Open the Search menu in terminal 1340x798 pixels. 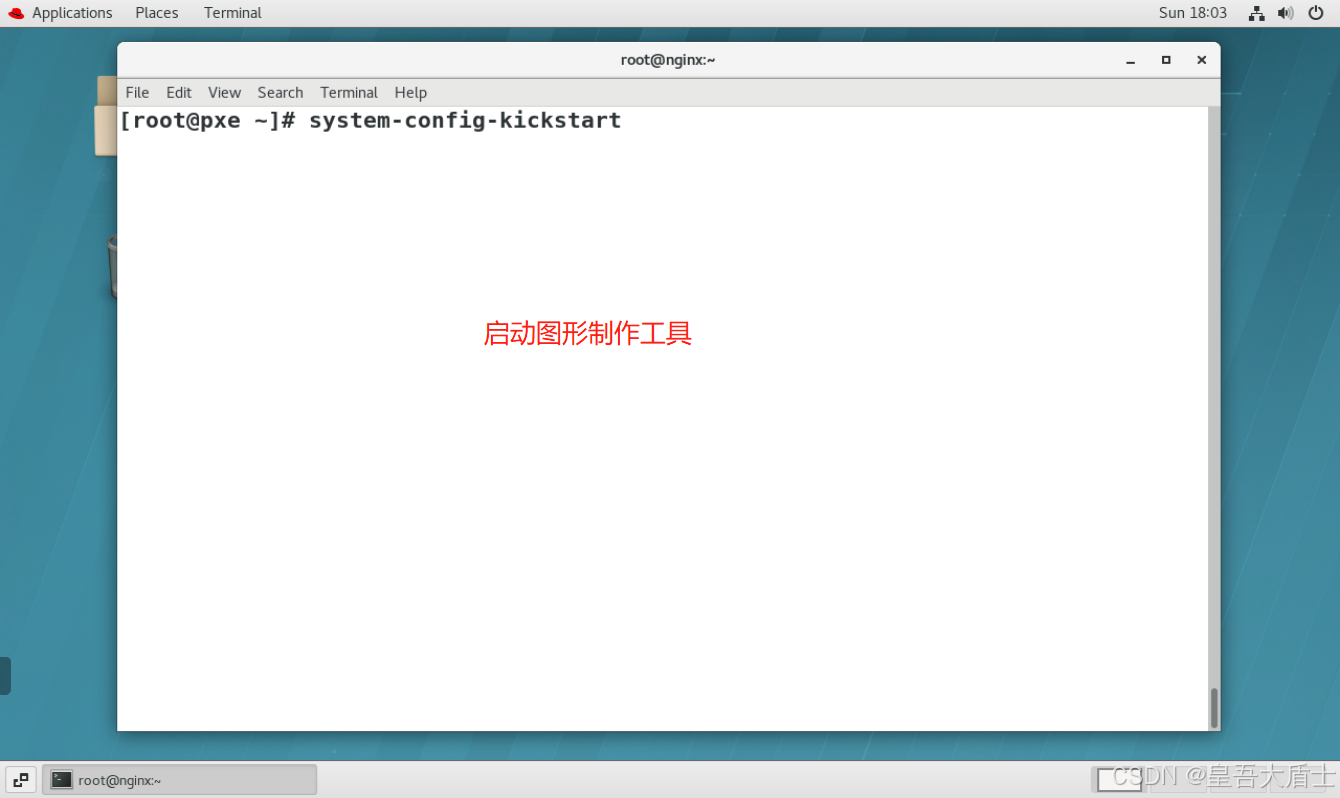coord(280,92)
